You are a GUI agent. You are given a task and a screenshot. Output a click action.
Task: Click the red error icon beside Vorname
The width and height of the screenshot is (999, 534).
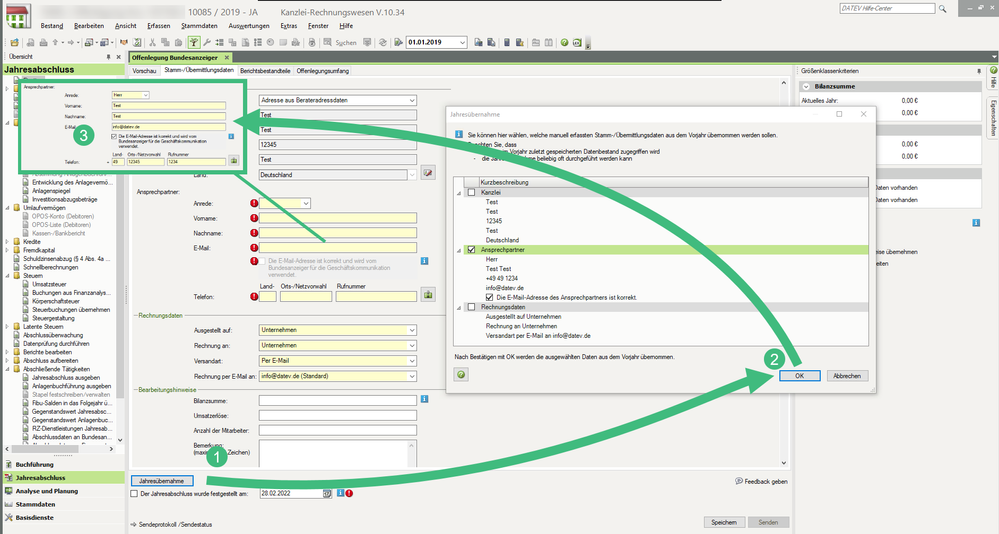pos(254,218)
